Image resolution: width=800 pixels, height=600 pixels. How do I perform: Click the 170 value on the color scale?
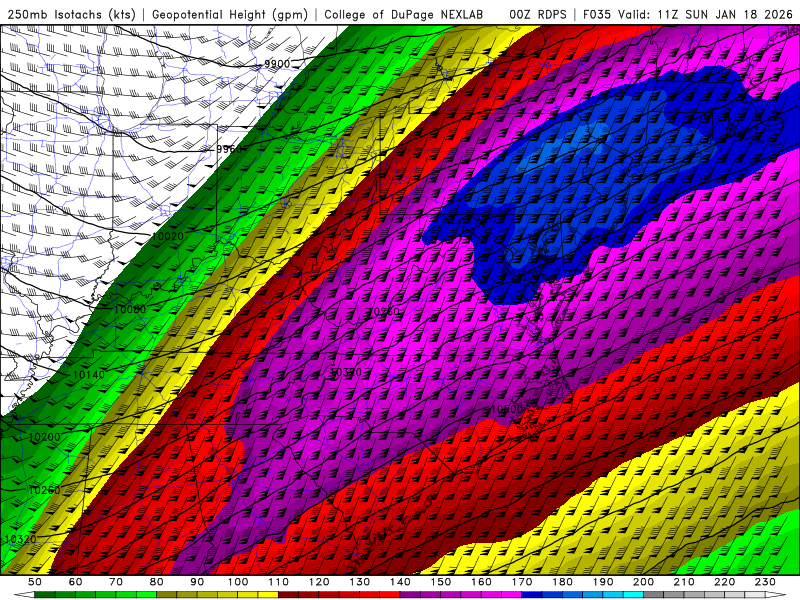[x=522, y=582]
